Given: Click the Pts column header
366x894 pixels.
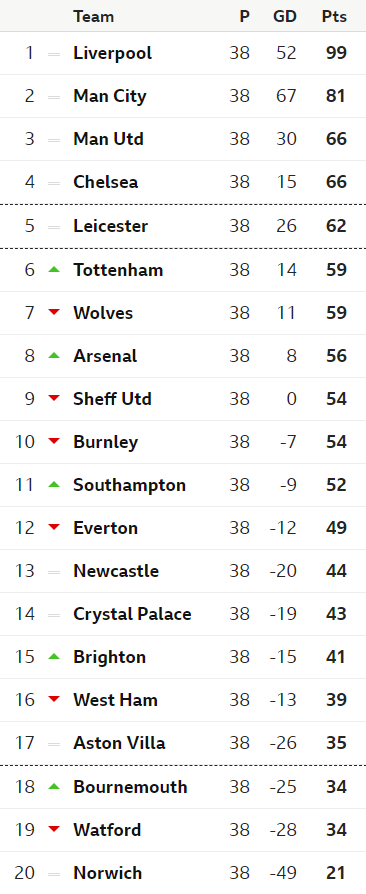Looking at the screenshot, I should pos(334,17).
